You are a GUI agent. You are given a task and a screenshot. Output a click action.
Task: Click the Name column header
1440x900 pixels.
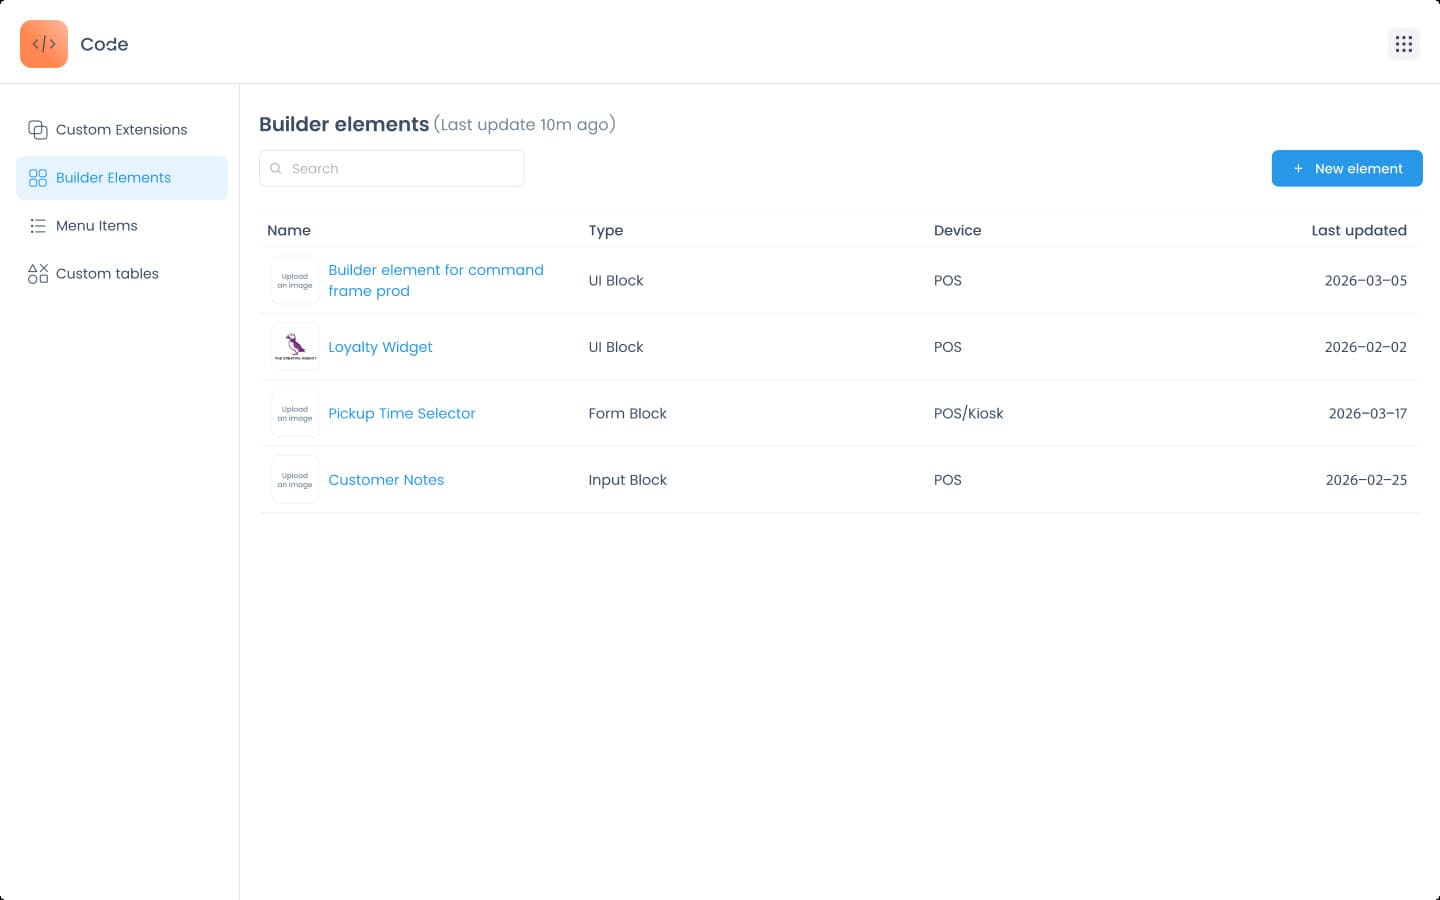pos(289,230)
